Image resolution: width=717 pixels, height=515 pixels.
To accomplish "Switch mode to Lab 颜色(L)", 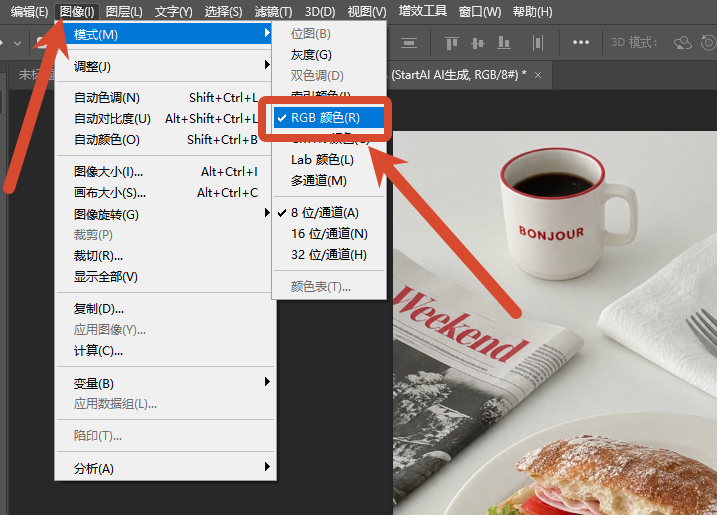I will tap(329, 160).
